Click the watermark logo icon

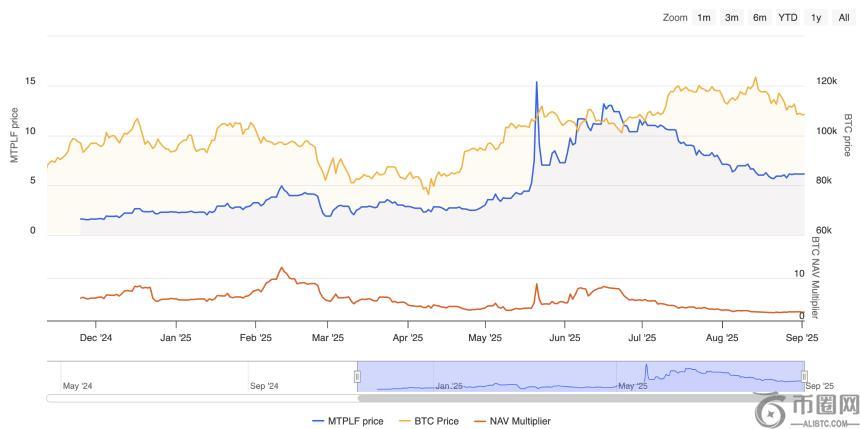point(773,410)
